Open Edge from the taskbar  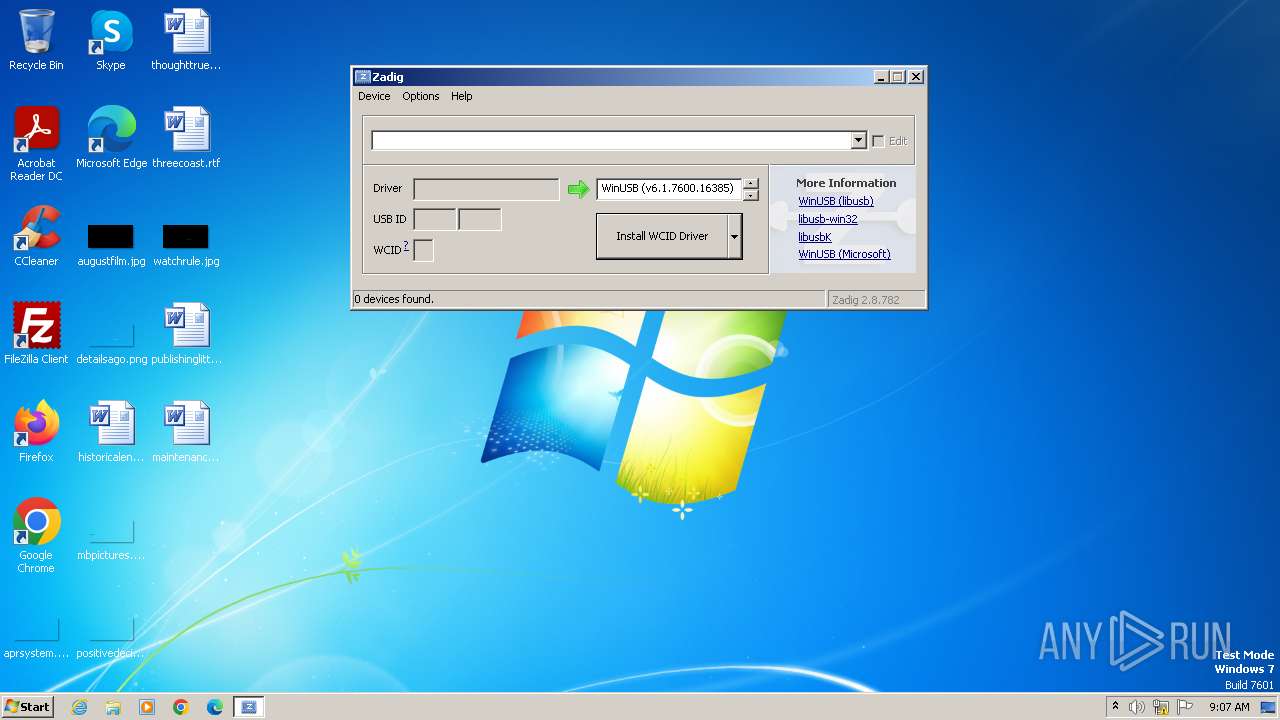point(215,707)
